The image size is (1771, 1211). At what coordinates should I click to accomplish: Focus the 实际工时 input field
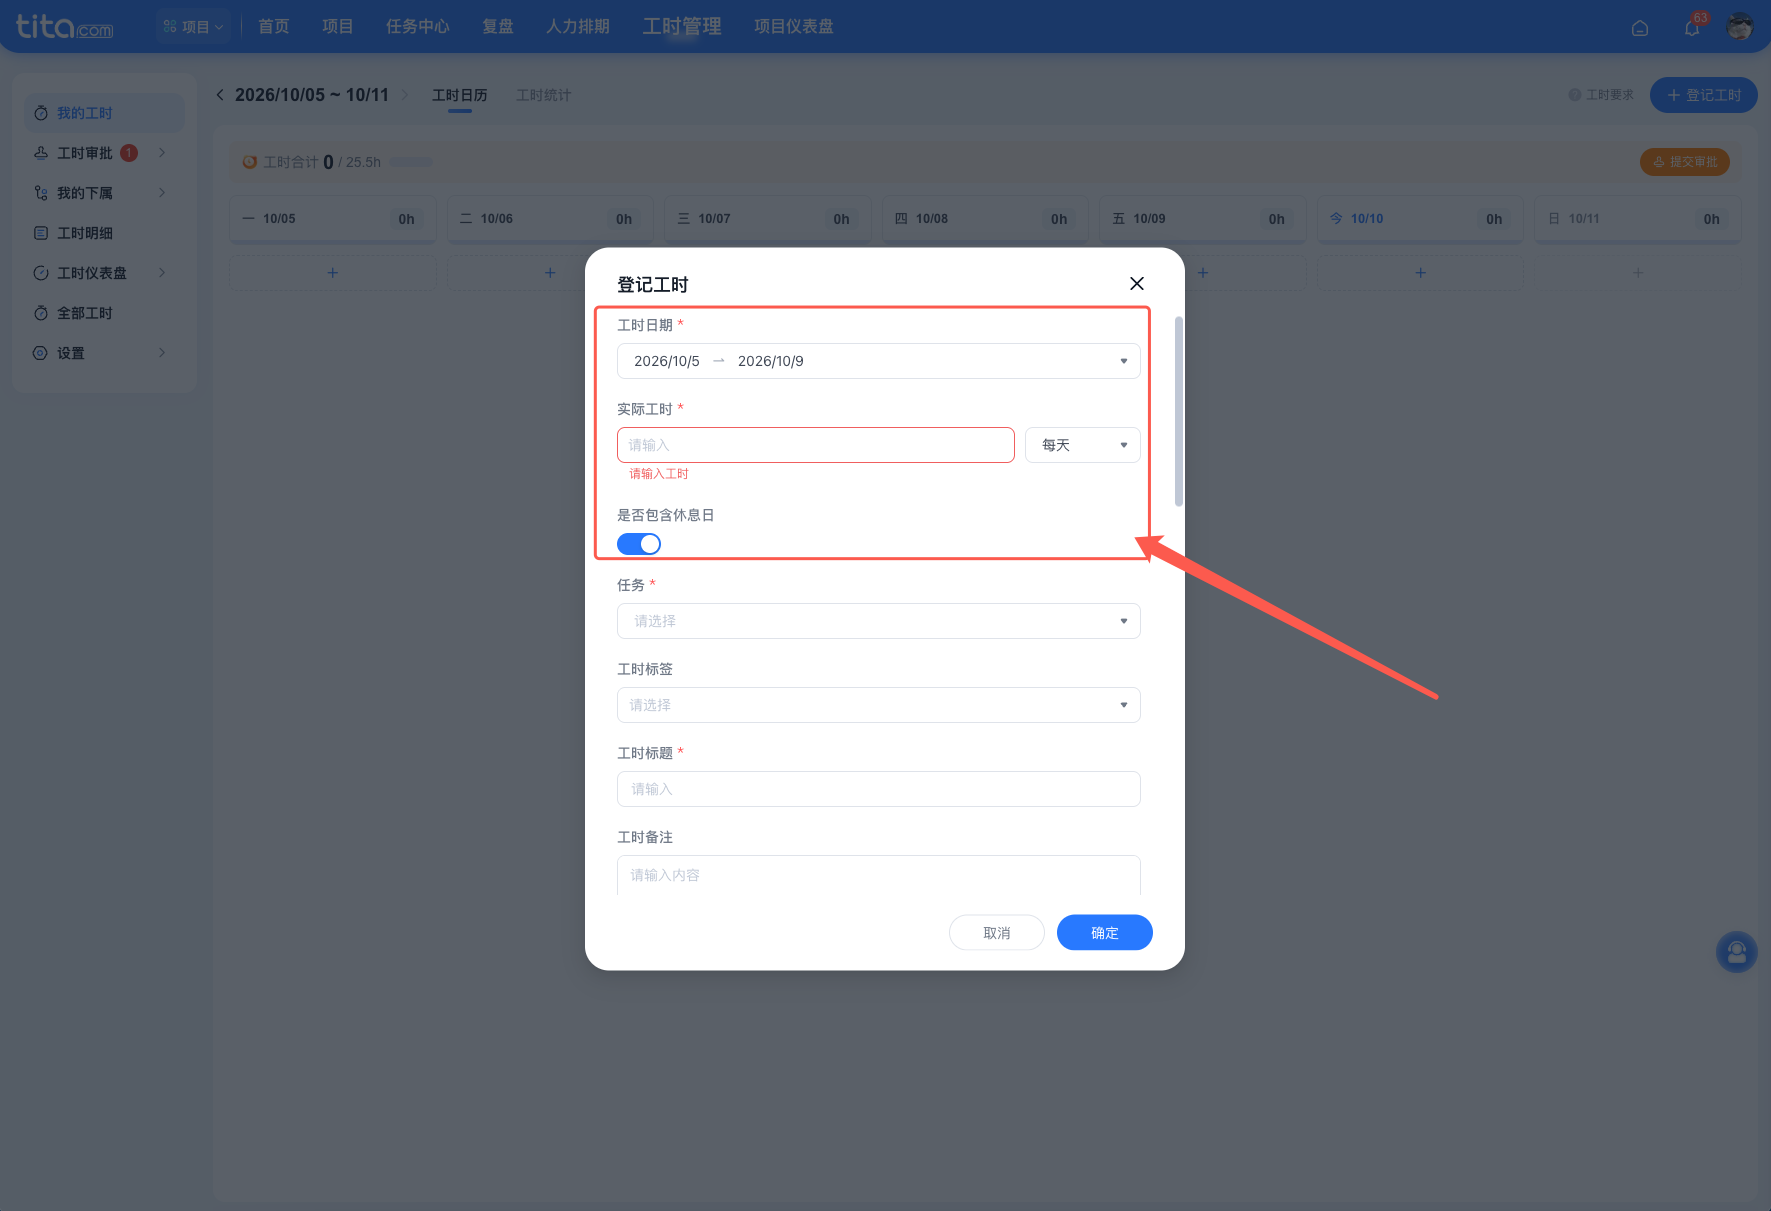pos(815,445)
